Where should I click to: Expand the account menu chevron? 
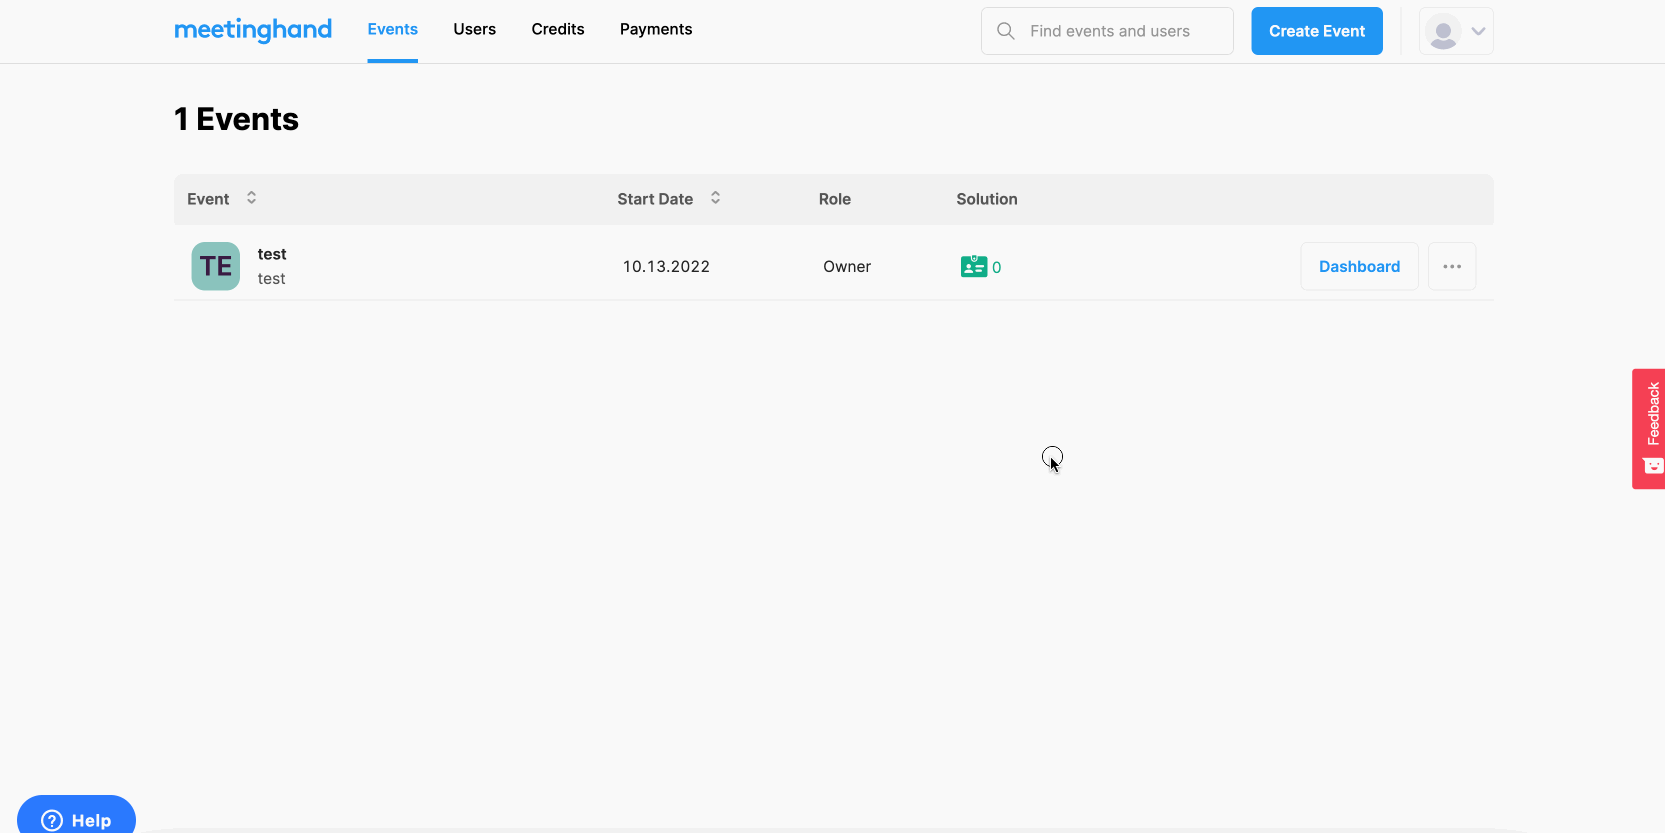tap(1478, 32)
